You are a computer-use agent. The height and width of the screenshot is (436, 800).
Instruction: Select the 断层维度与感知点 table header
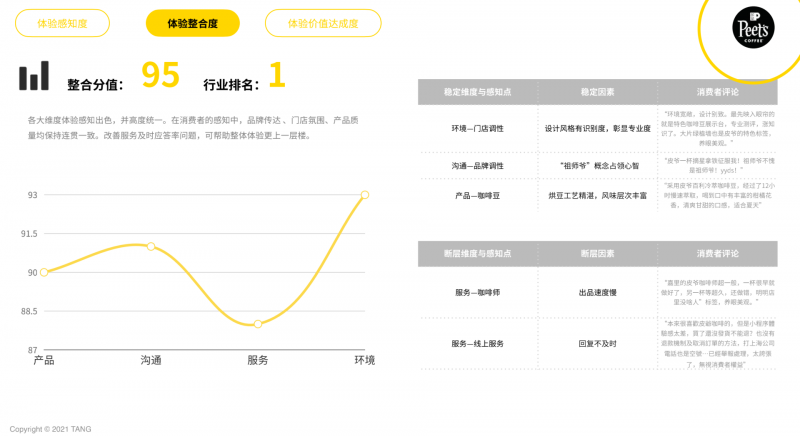tap(477, 254)
